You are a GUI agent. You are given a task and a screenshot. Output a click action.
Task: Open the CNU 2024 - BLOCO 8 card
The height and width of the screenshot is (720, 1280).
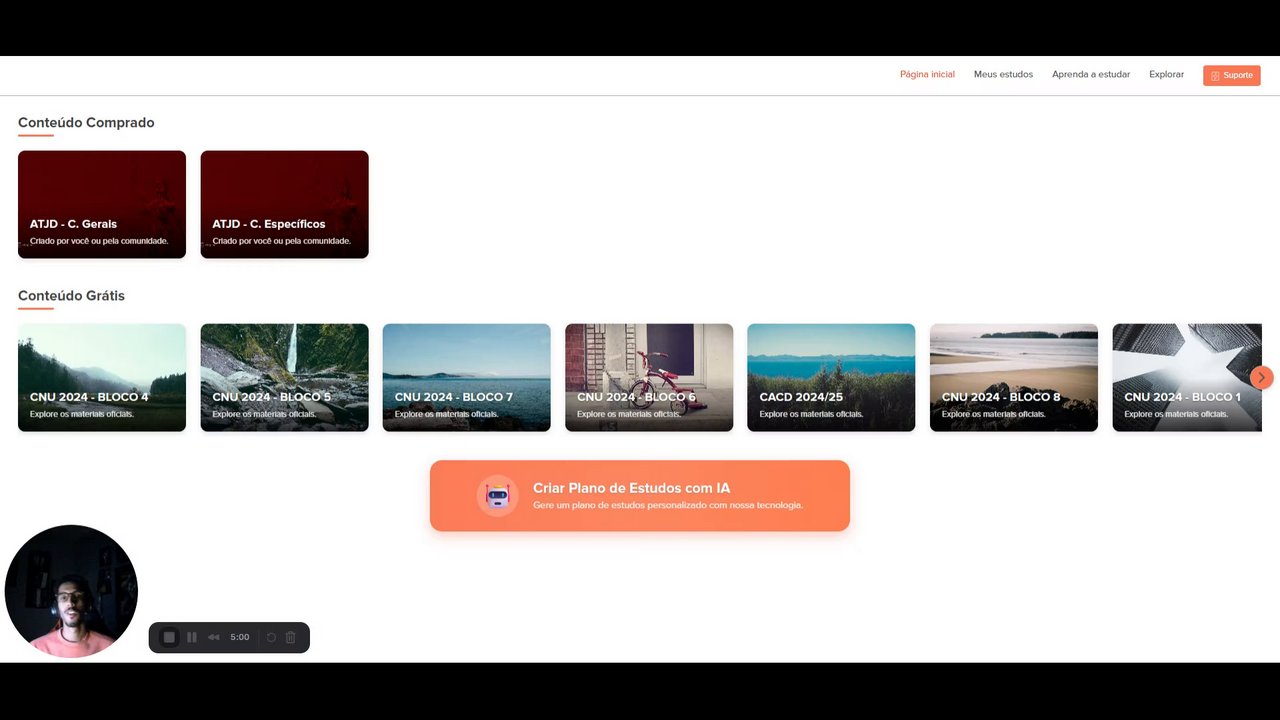[x=1014, y=377]
